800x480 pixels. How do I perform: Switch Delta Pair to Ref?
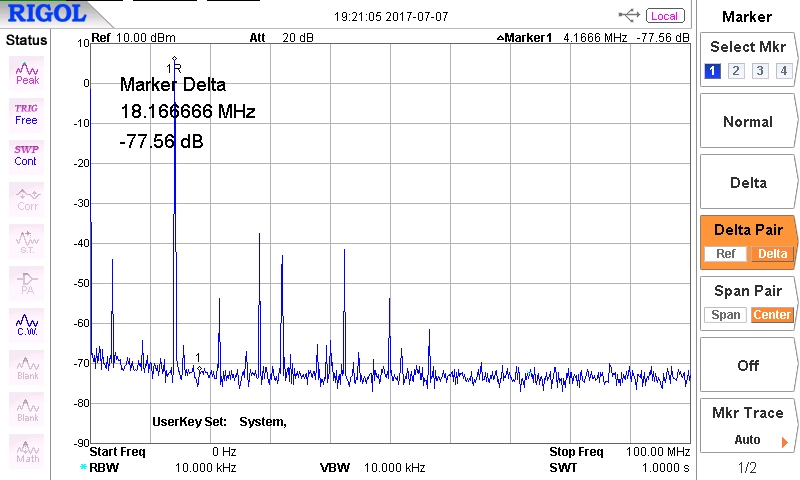[726, 254]
